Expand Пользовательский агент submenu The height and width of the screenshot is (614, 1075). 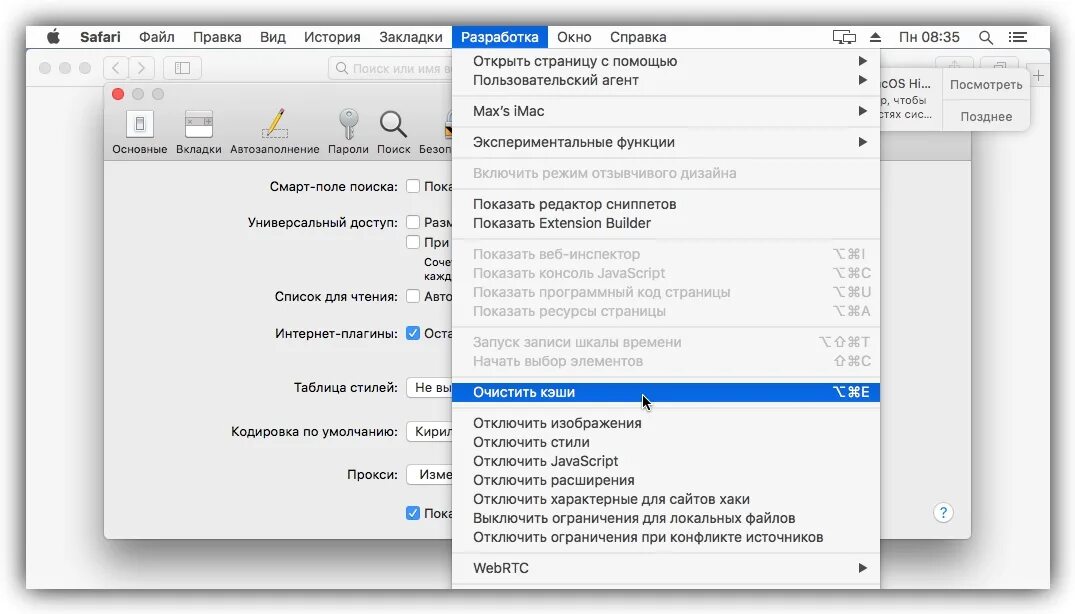pyautogui.click(x=666, y=80)
